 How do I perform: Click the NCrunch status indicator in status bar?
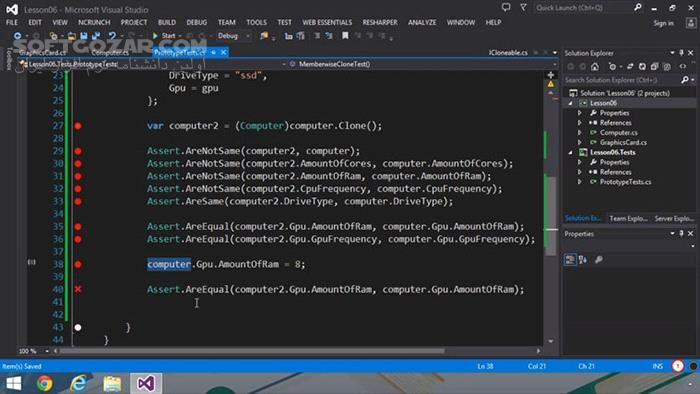point(678,366)
